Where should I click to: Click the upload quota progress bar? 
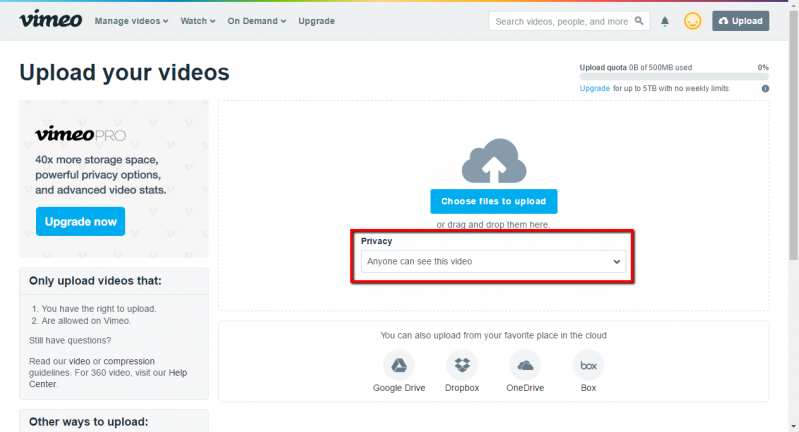pos(674,76)
